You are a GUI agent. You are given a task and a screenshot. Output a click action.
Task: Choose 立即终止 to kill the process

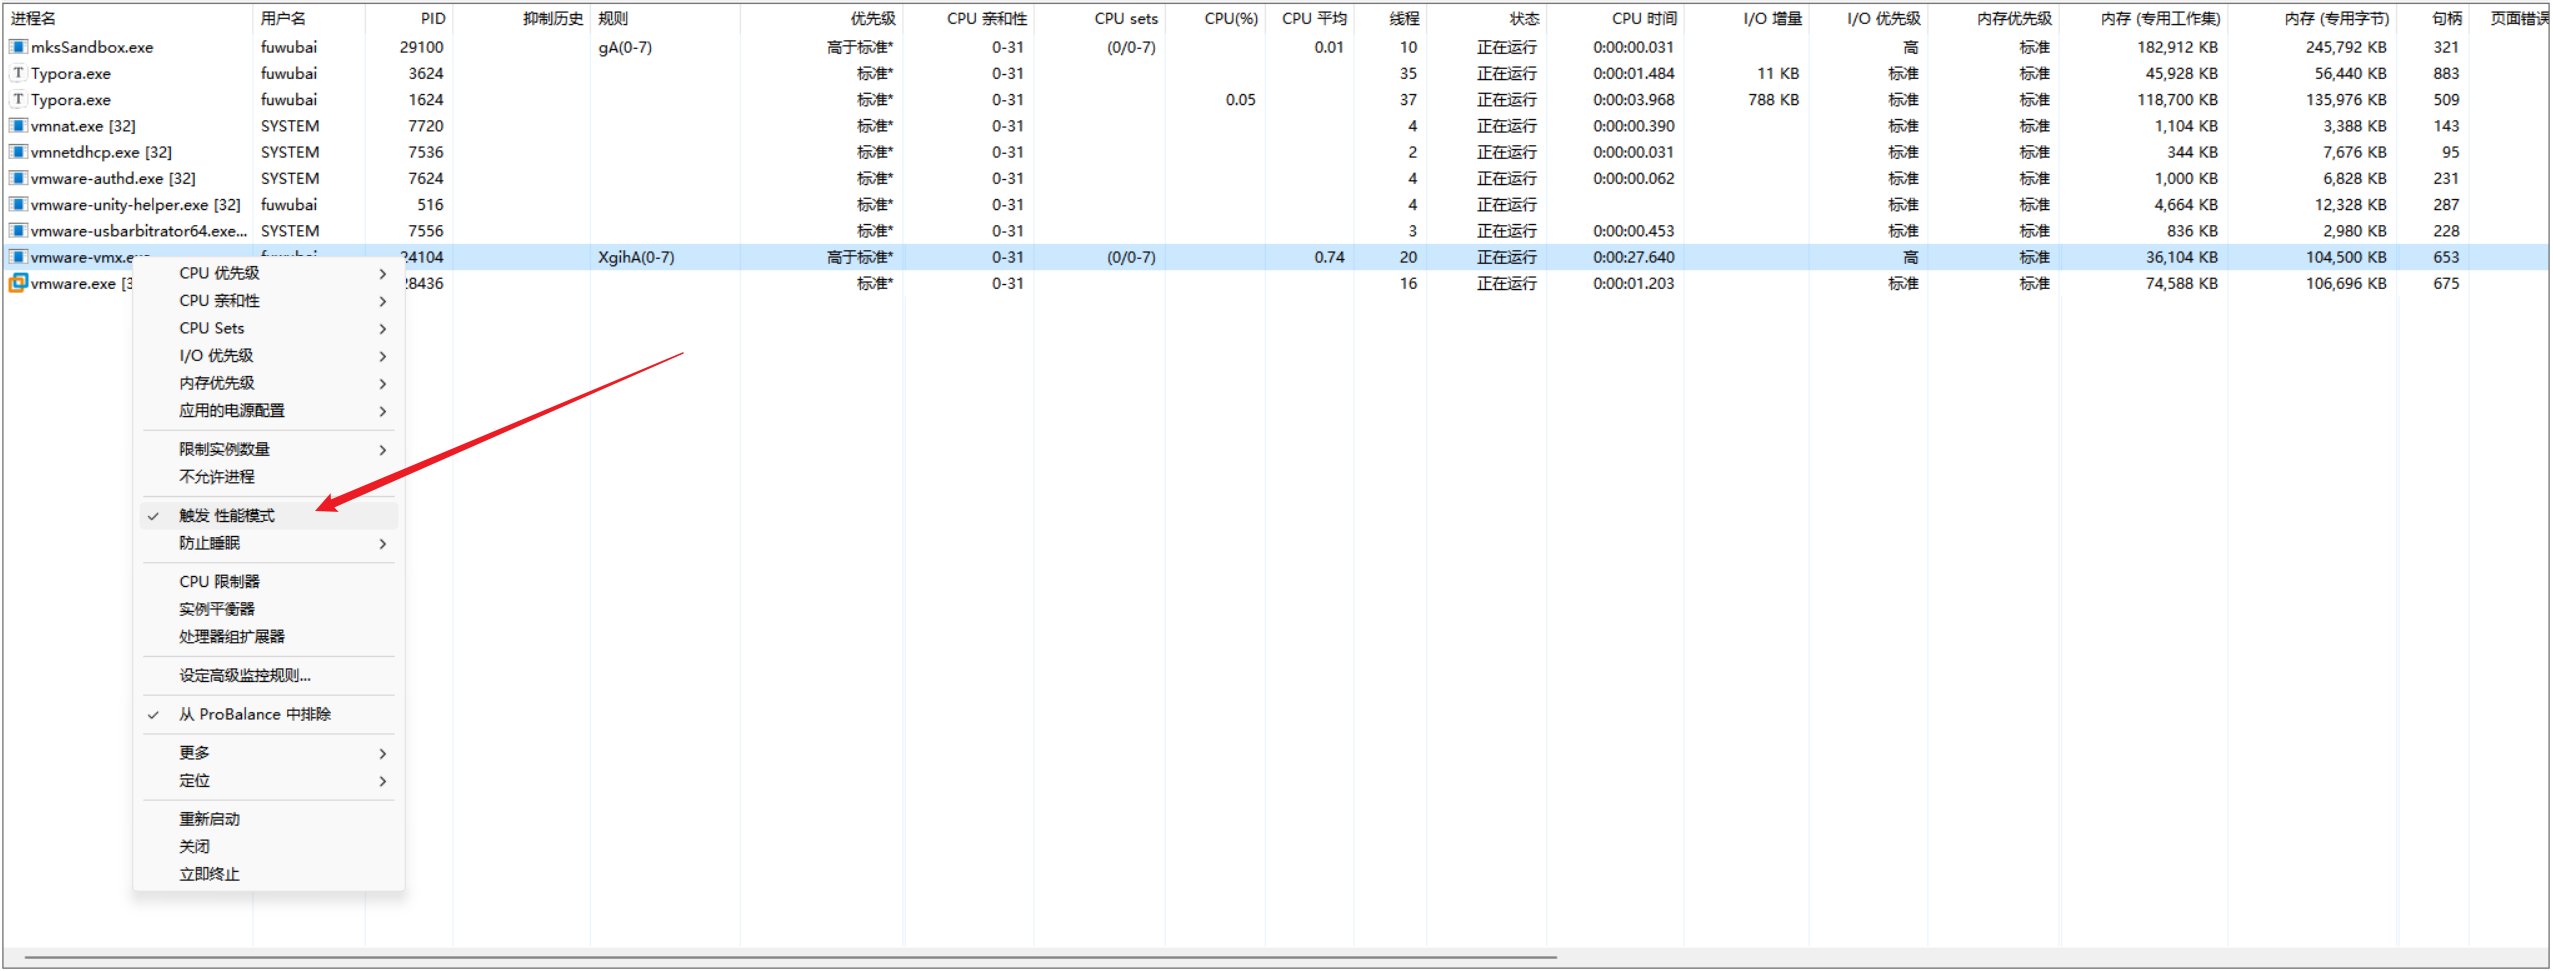click(x=270, y=874)
